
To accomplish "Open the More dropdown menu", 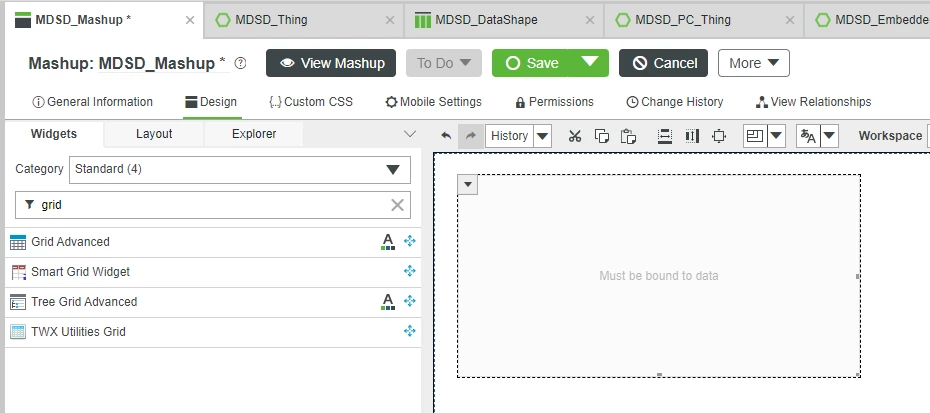I will point(754,63).
